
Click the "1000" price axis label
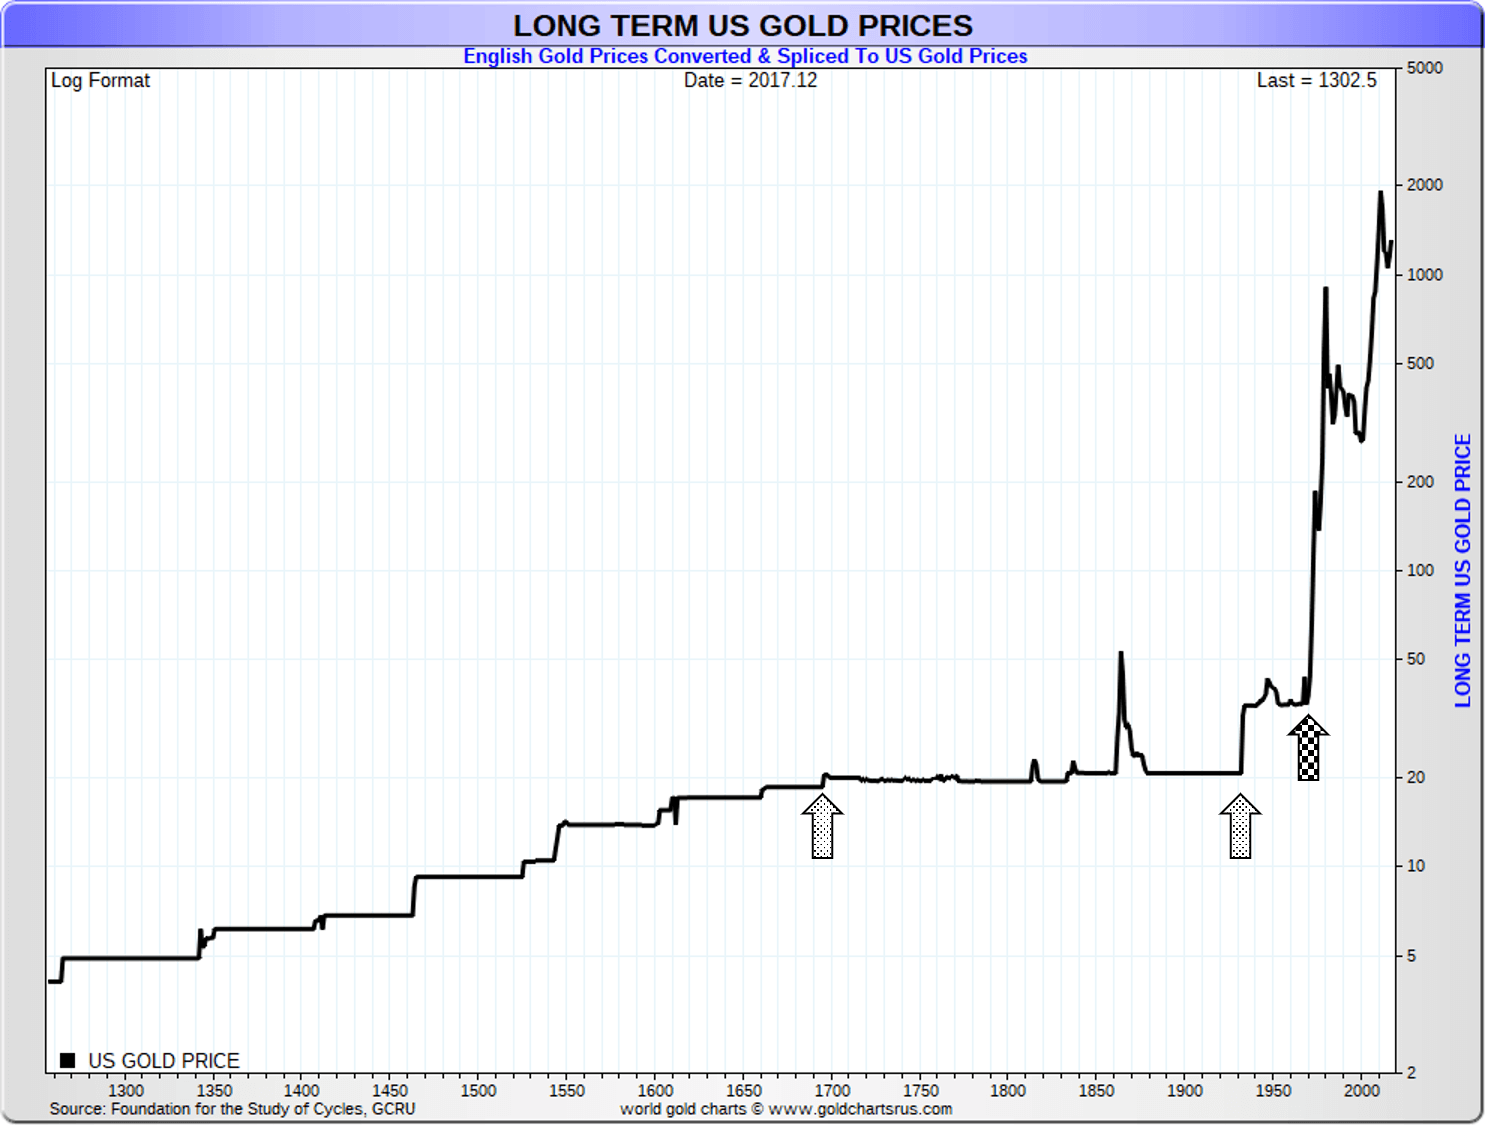(x=1424, y=275)
